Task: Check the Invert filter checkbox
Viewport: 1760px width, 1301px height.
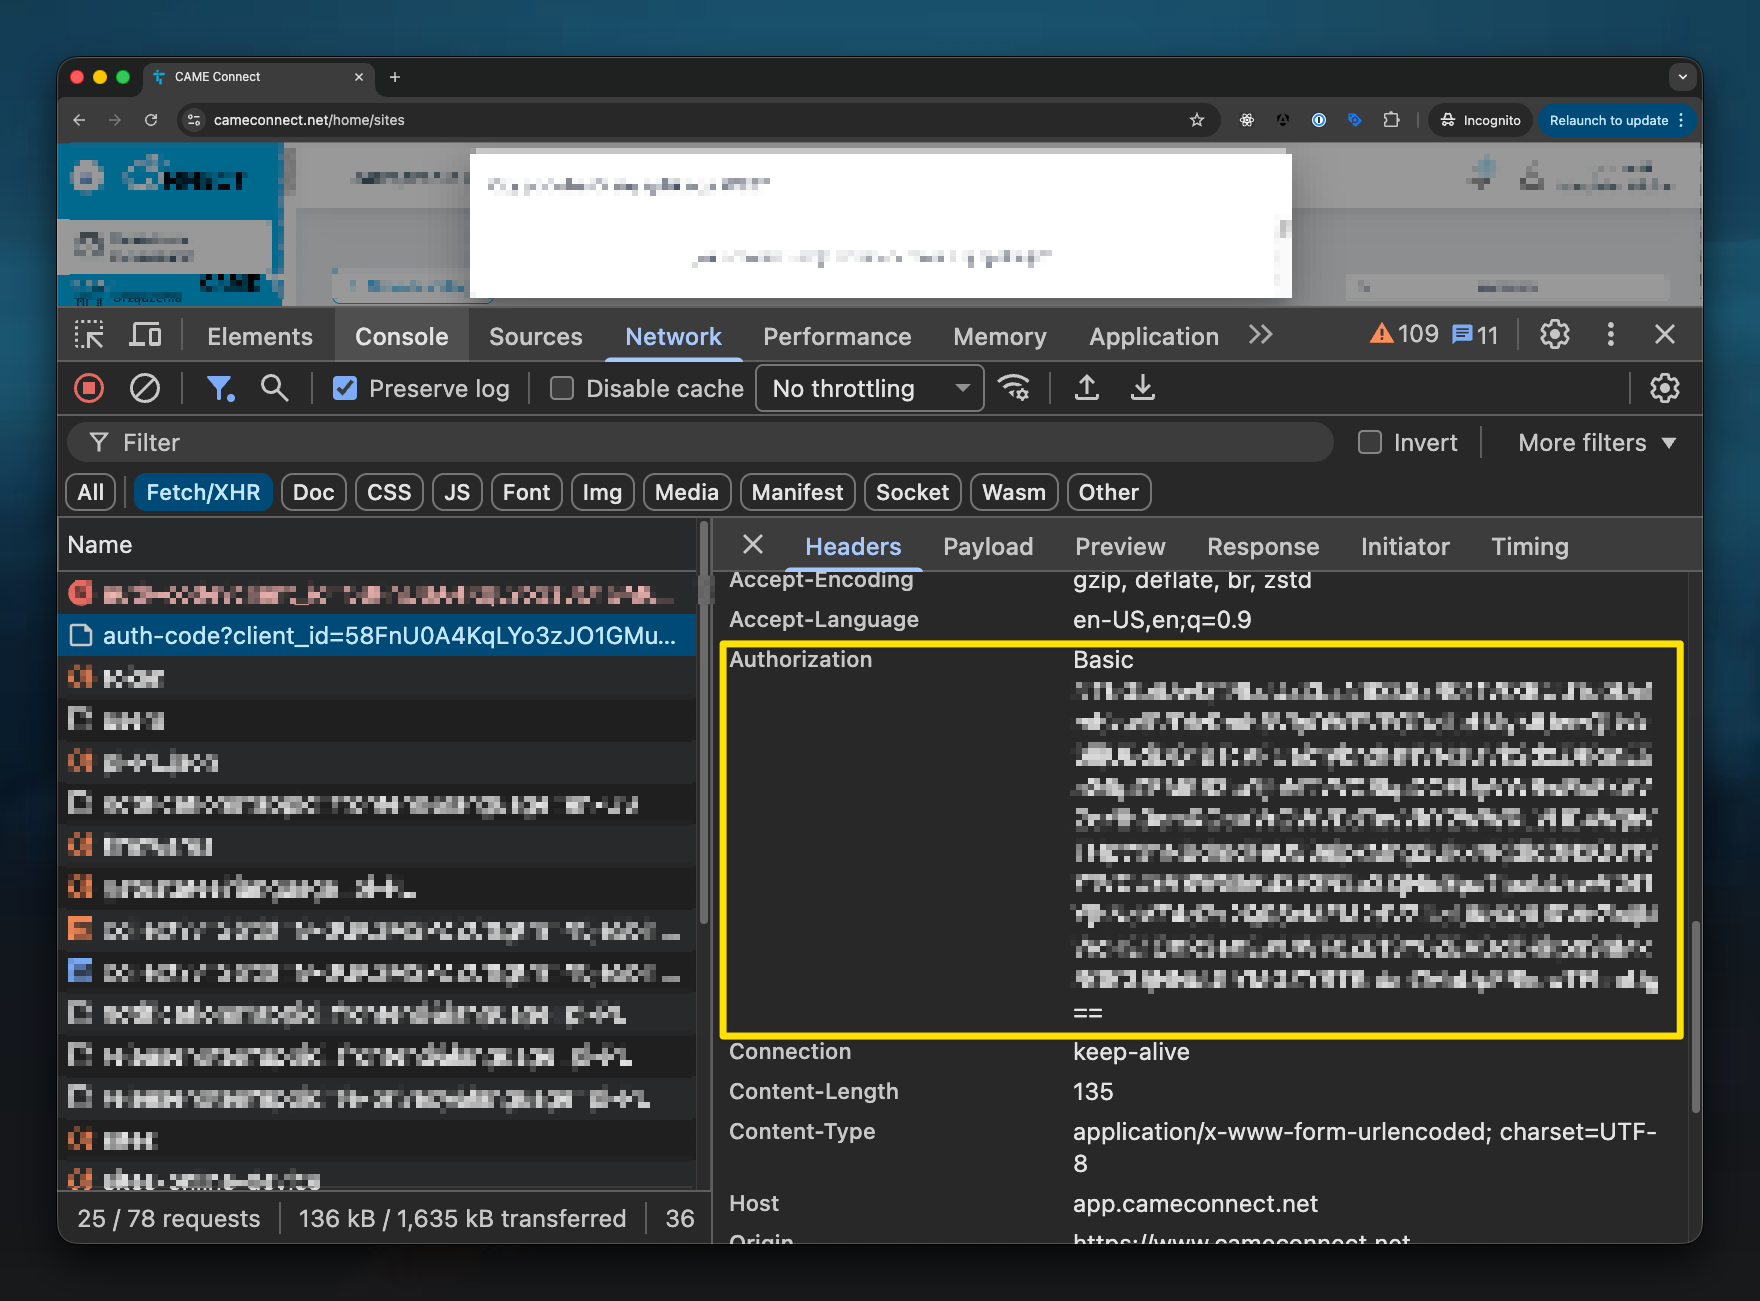Action: tap(1370, 442)
